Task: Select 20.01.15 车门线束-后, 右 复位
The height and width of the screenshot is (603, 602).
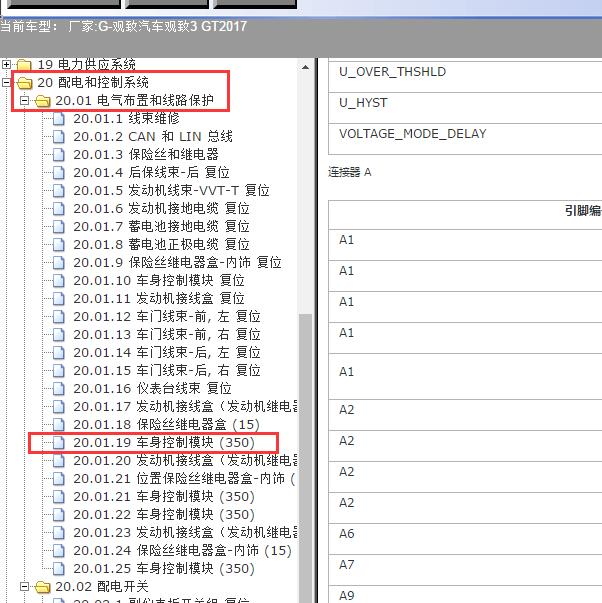Action: point(167,371)
